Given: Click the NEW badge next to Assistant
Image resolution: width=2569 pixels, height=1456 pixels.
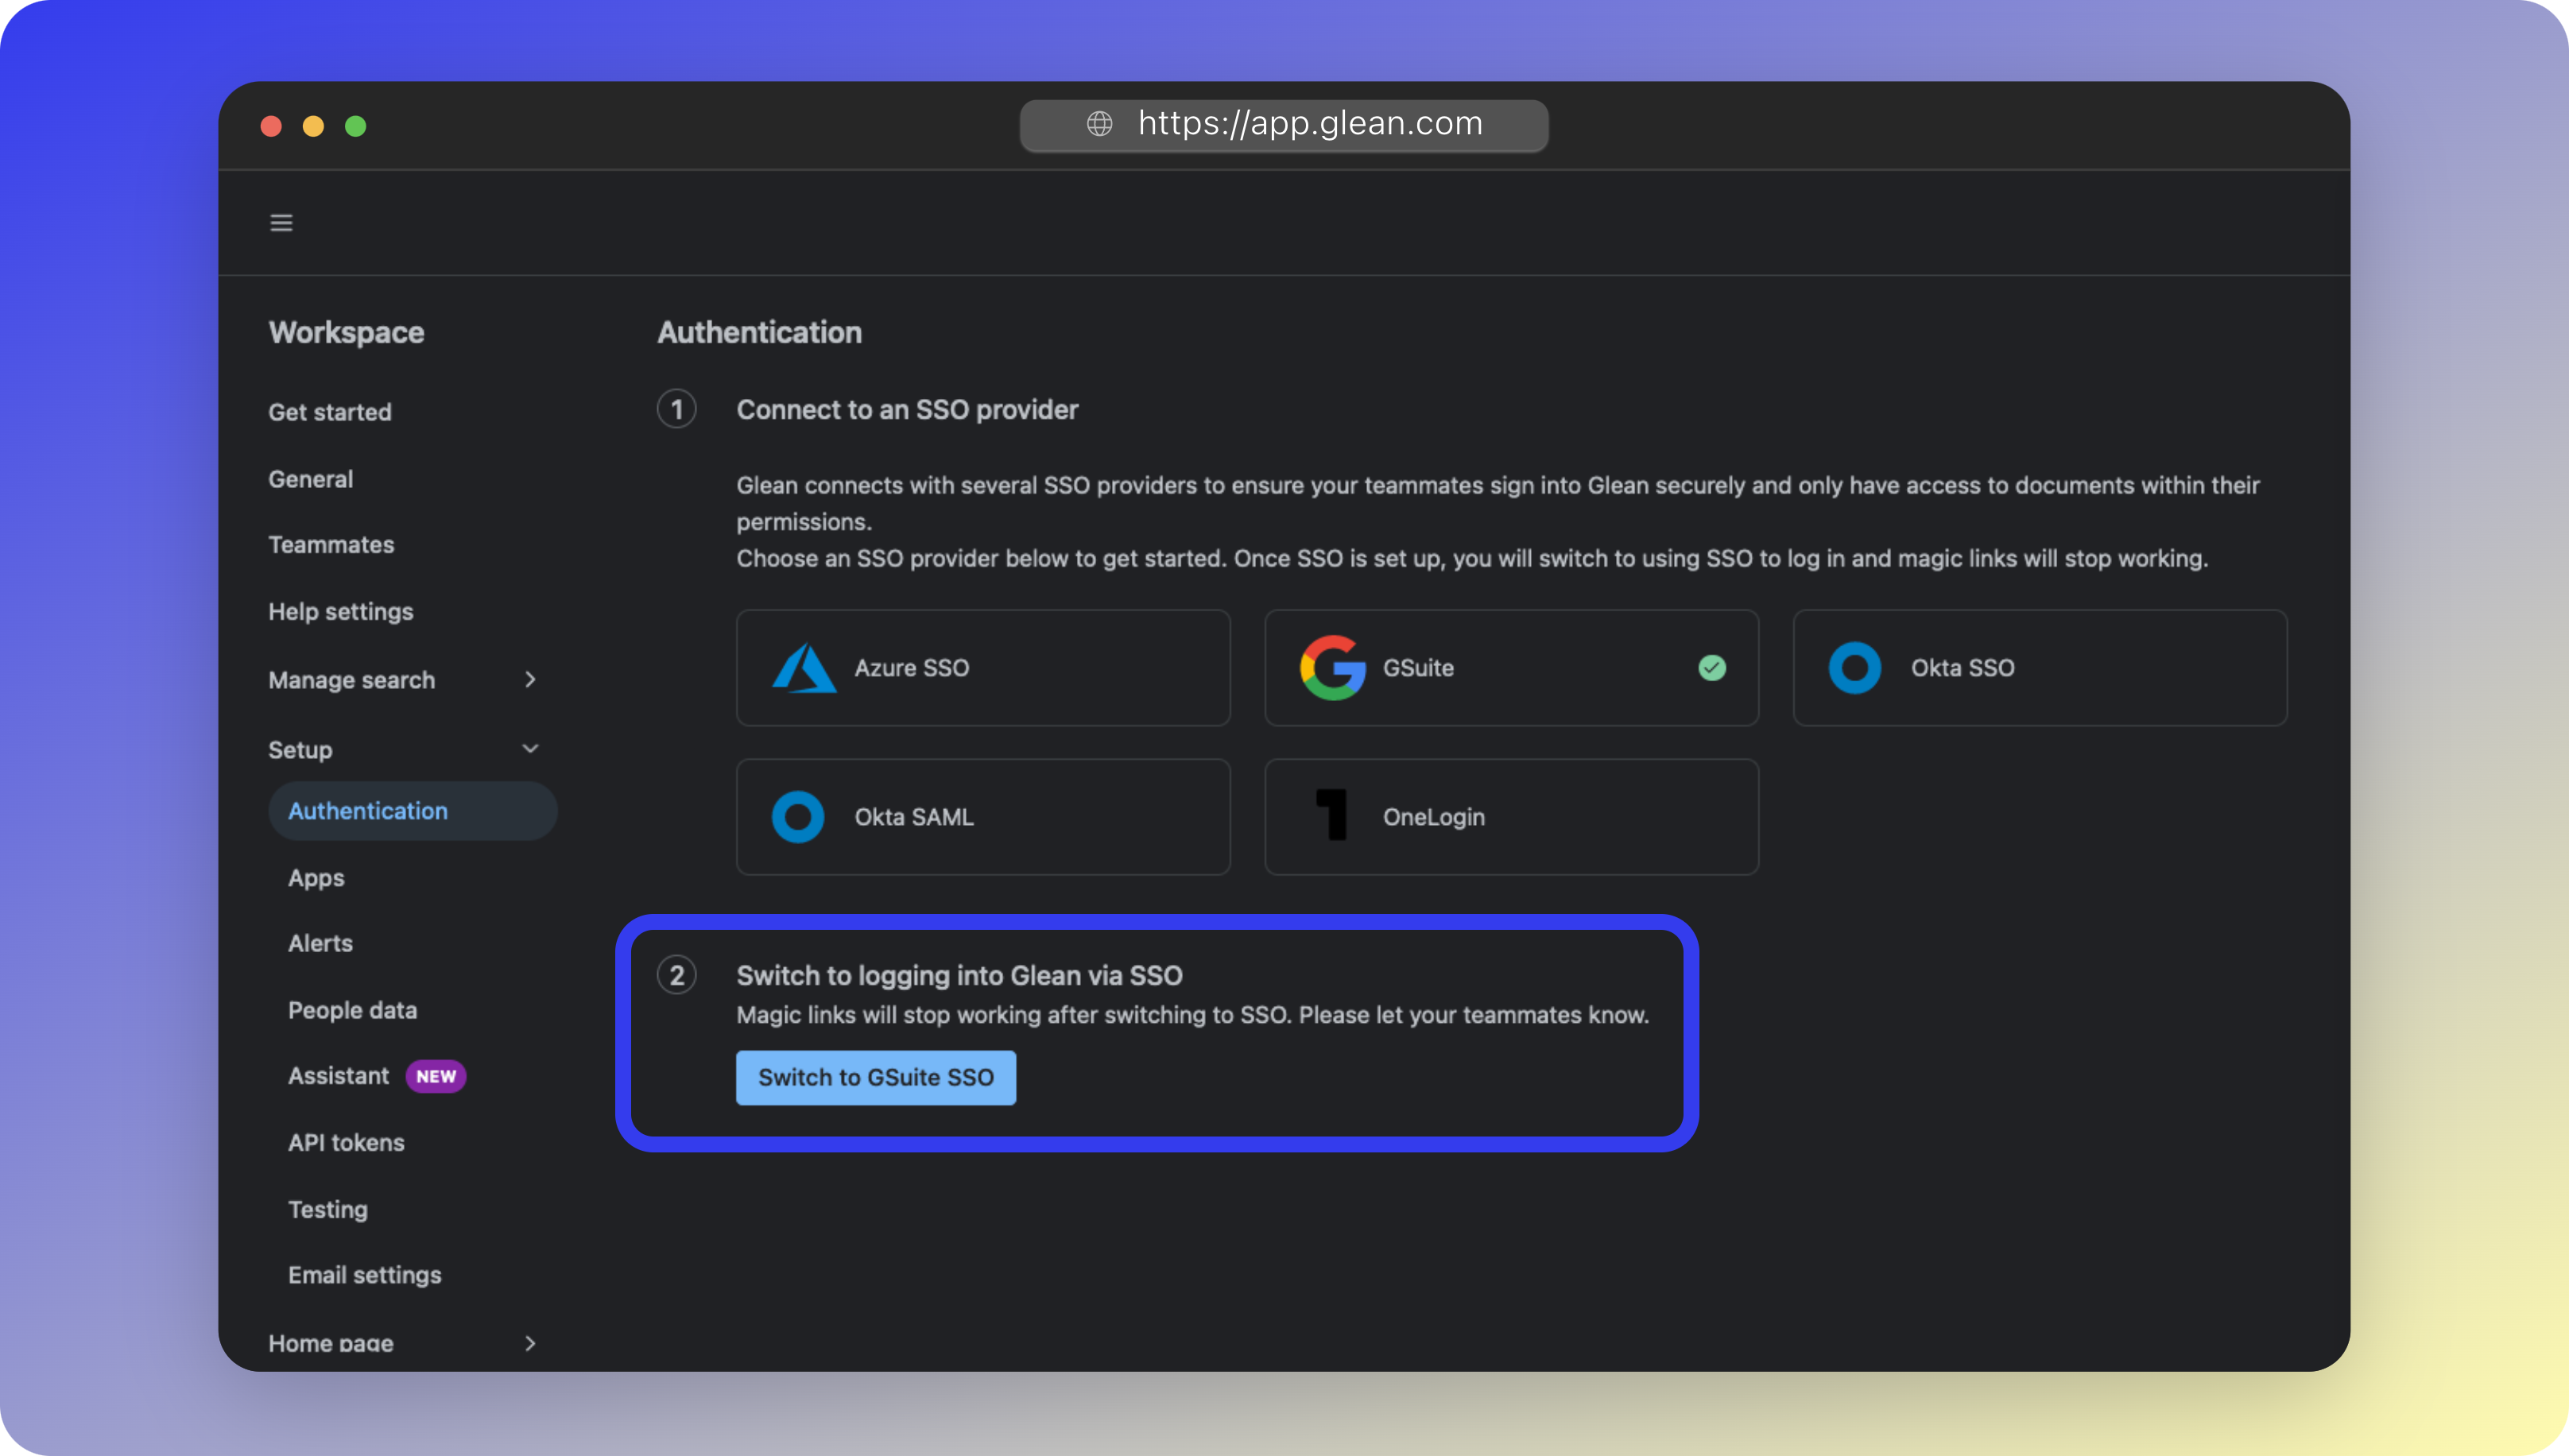Looking at the screenshot, I should click(x=436, y=1076).
